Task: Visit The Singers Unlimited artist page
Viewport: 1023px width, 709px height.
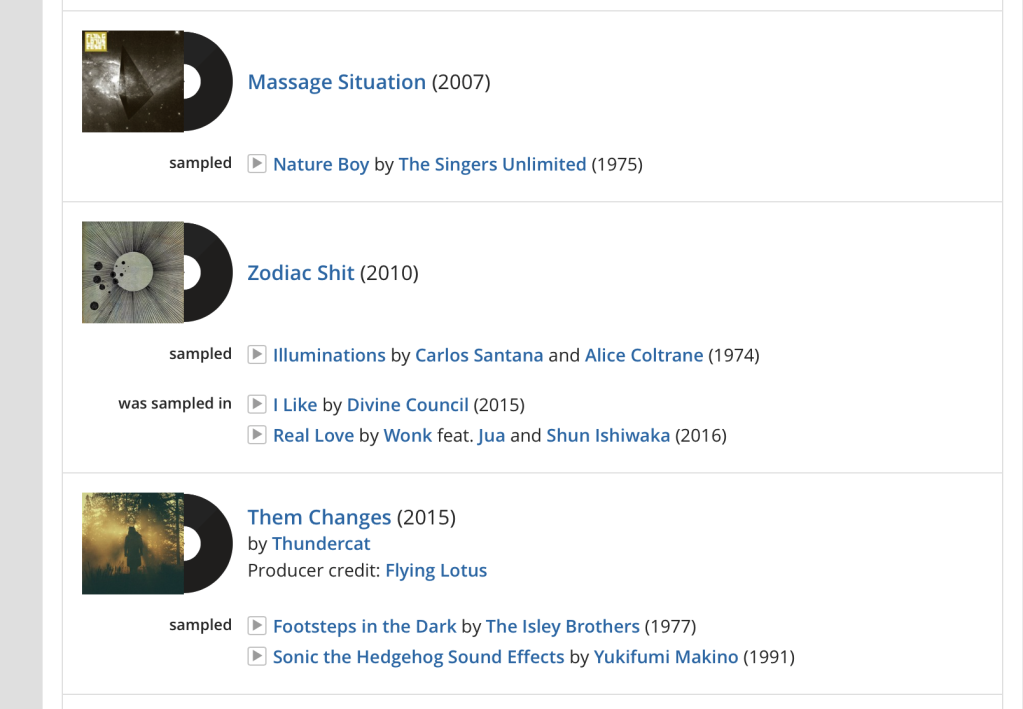Action: pyautogui.click(x=492, y=164)
